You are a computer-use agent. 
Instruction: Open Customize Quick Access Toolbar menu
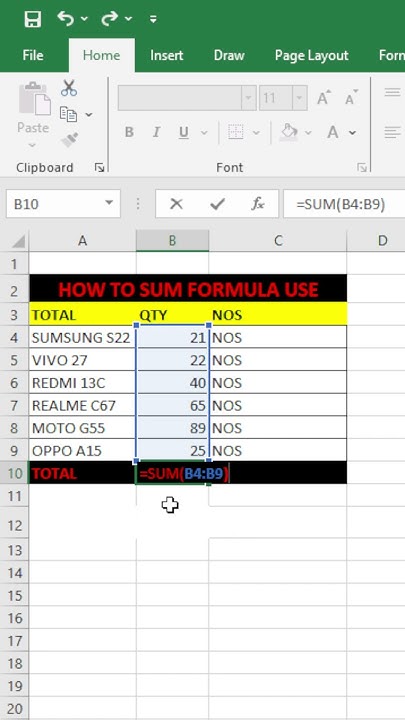point(153,19)
